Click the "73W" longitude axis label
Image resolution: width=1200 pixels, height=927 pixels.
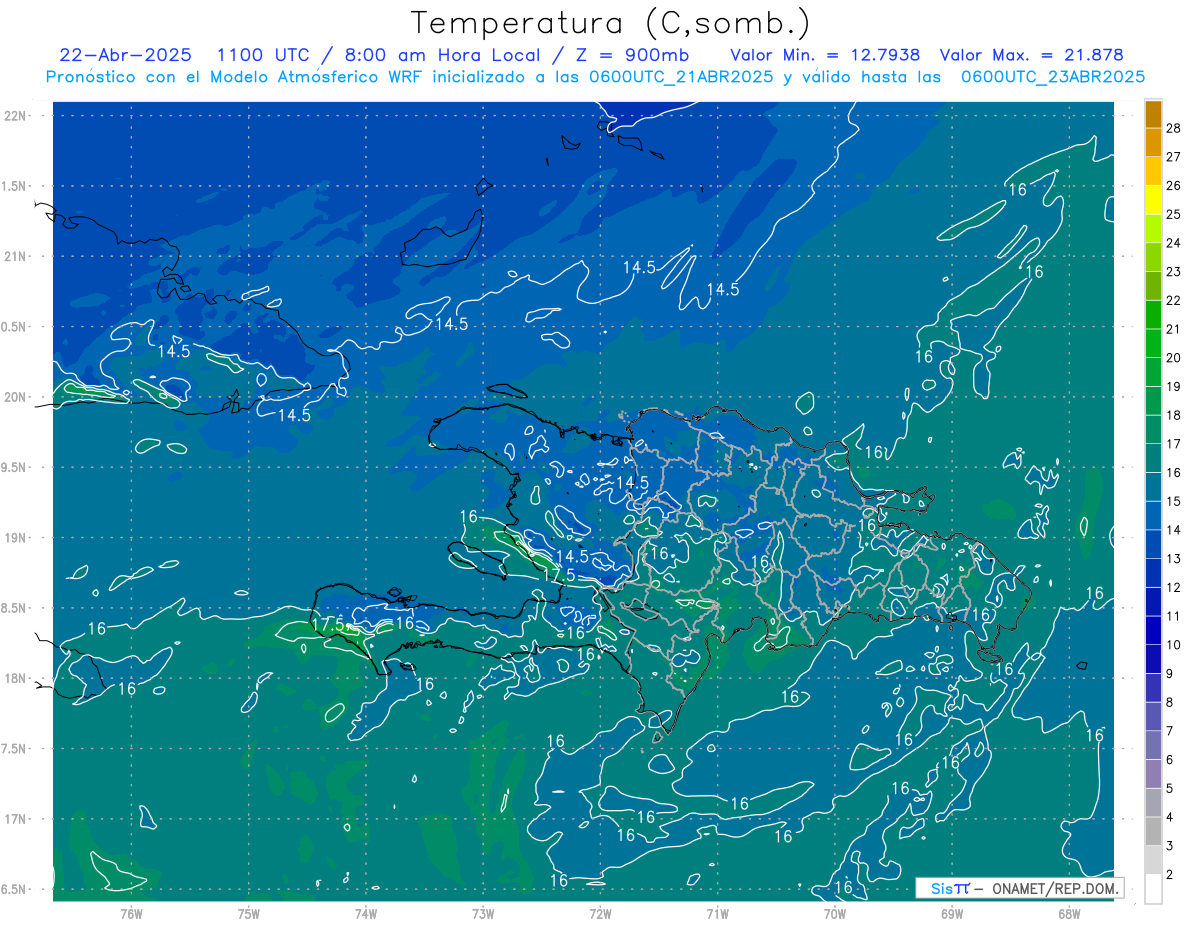click(x=483, y=913)
